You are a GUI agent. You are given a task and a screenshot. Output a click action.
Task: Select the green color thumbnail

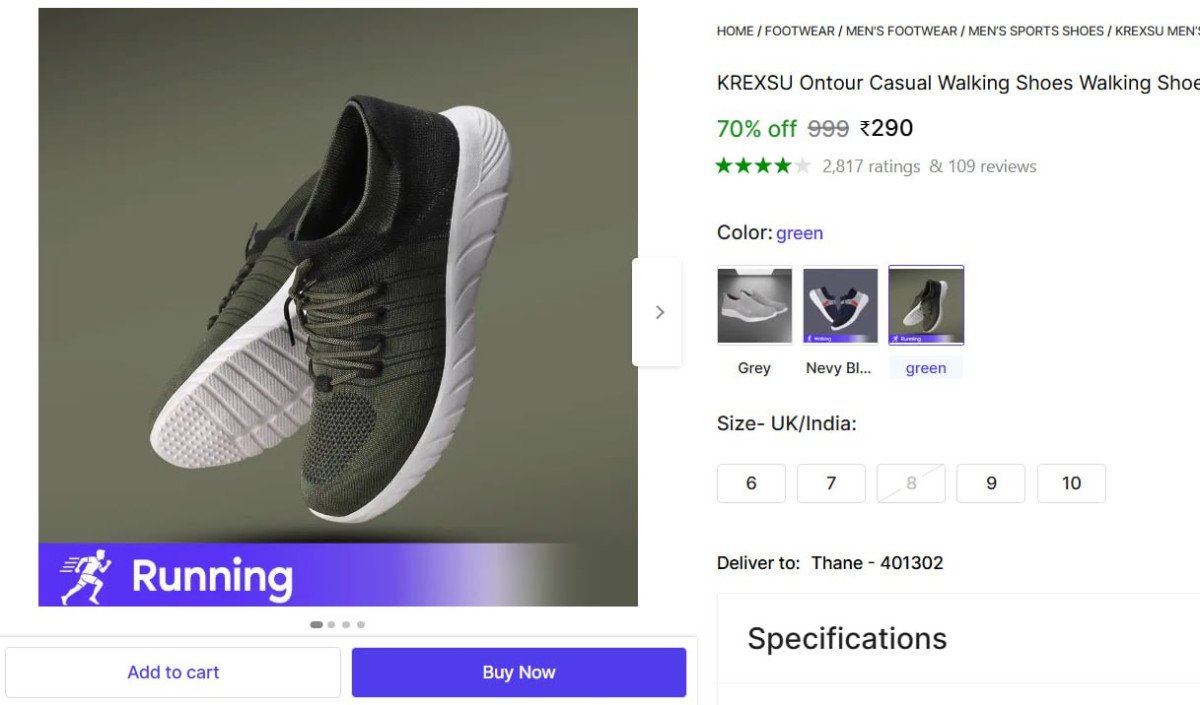[926, 306]
